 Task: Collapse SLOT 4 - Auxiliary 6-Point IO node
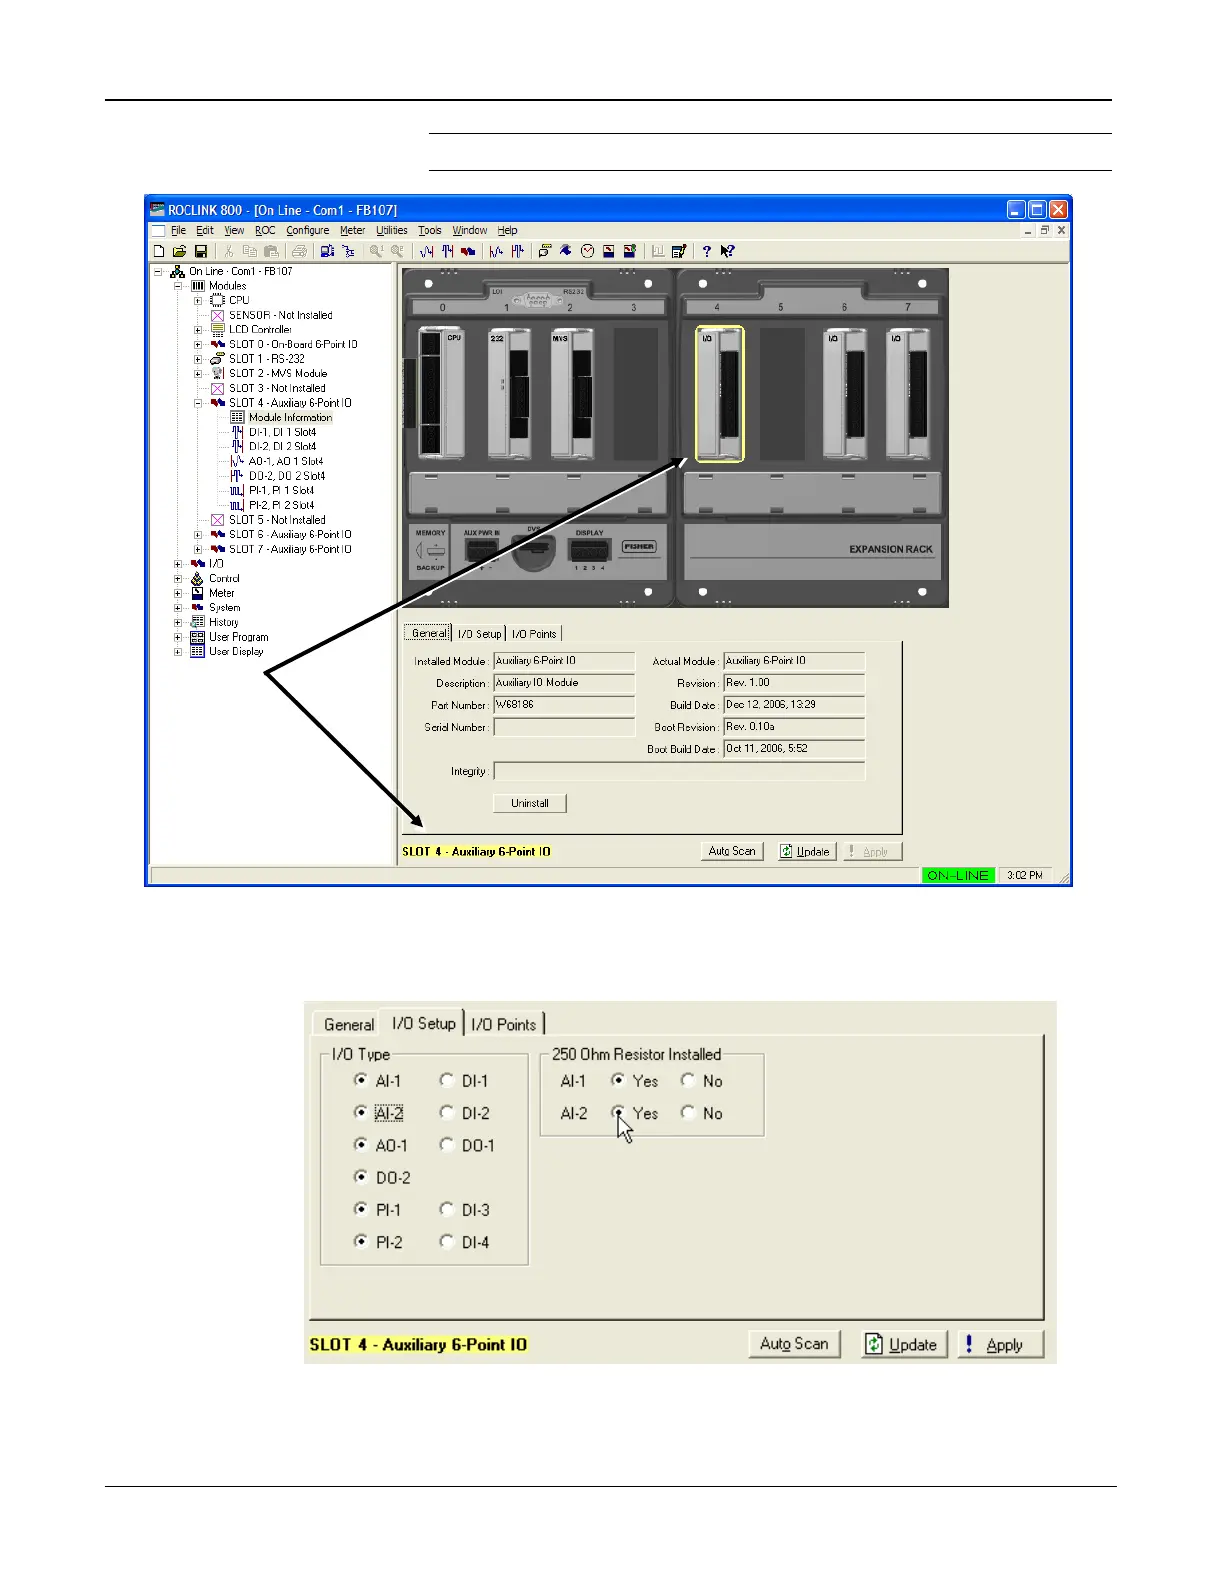coord(198,403)
